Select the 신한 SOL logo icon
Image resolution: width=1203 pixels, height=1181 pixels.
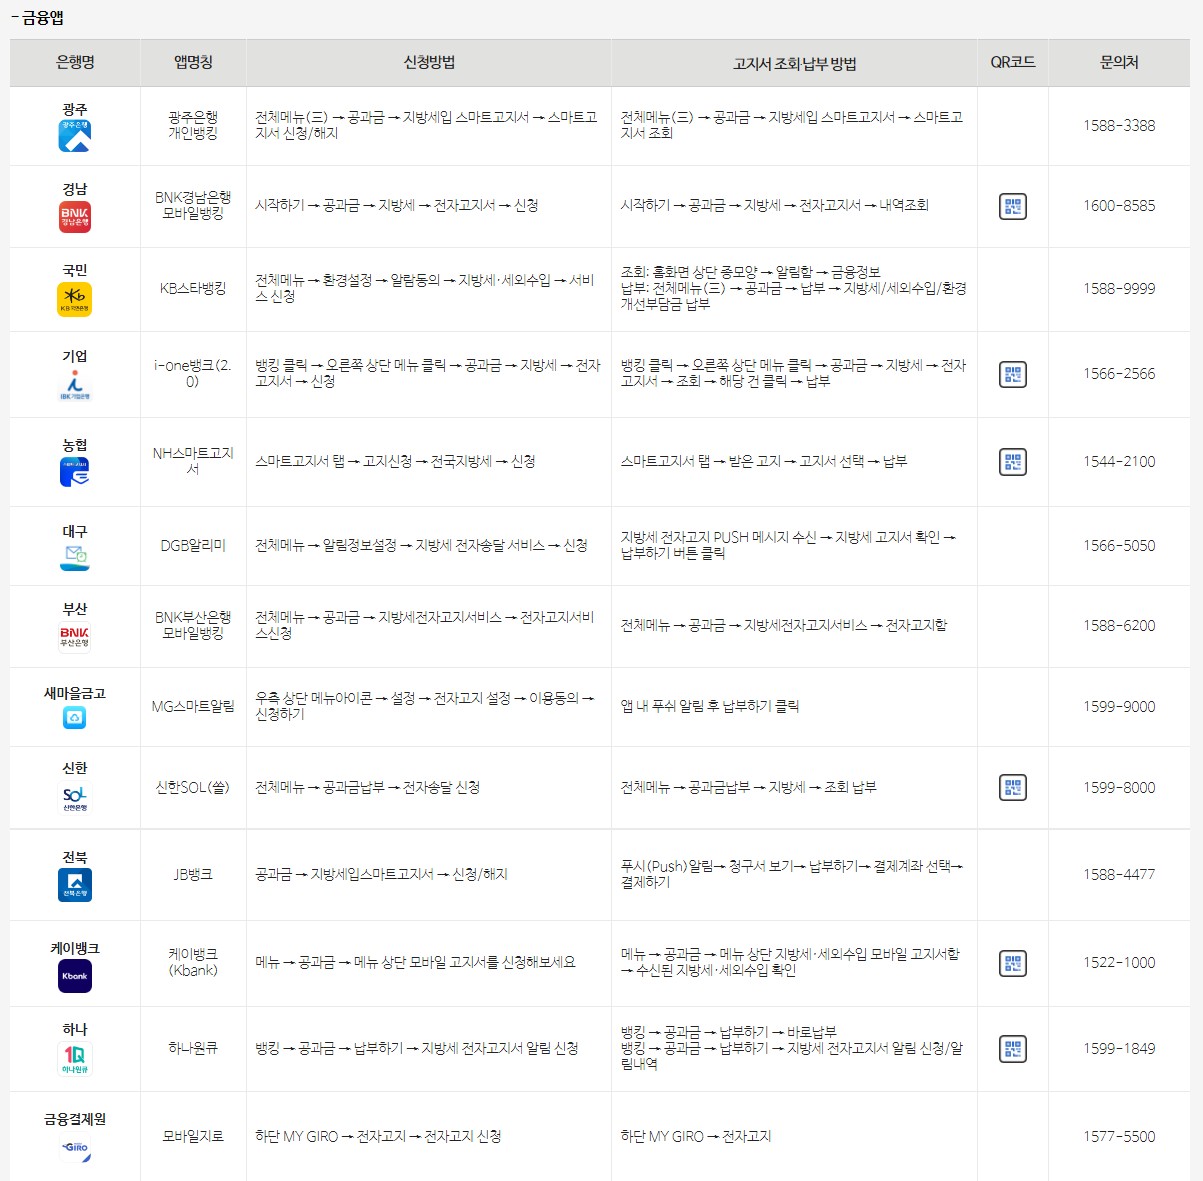pos(74,797)
